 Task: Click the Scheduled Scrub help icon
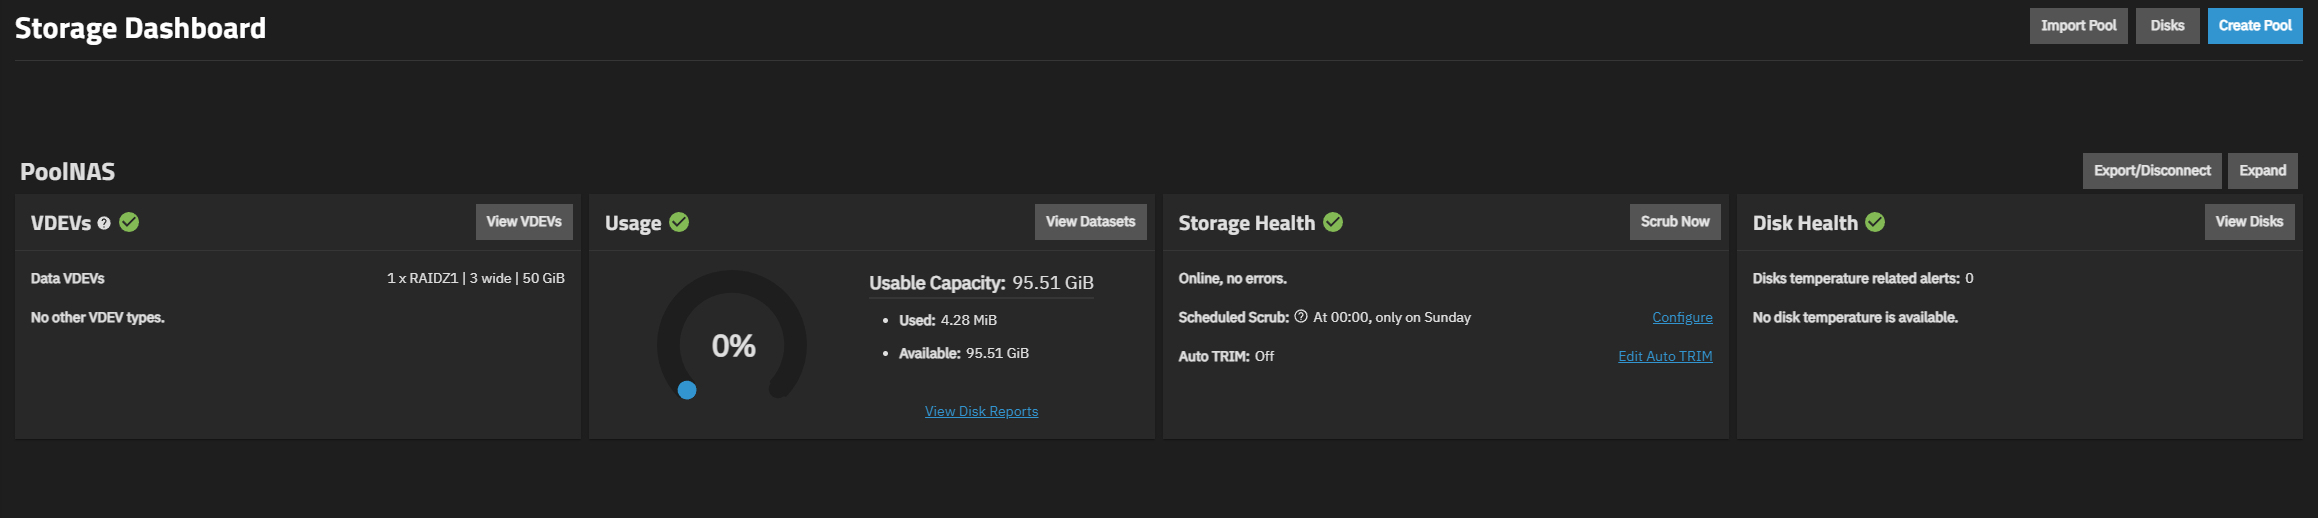click(1301, 317)
